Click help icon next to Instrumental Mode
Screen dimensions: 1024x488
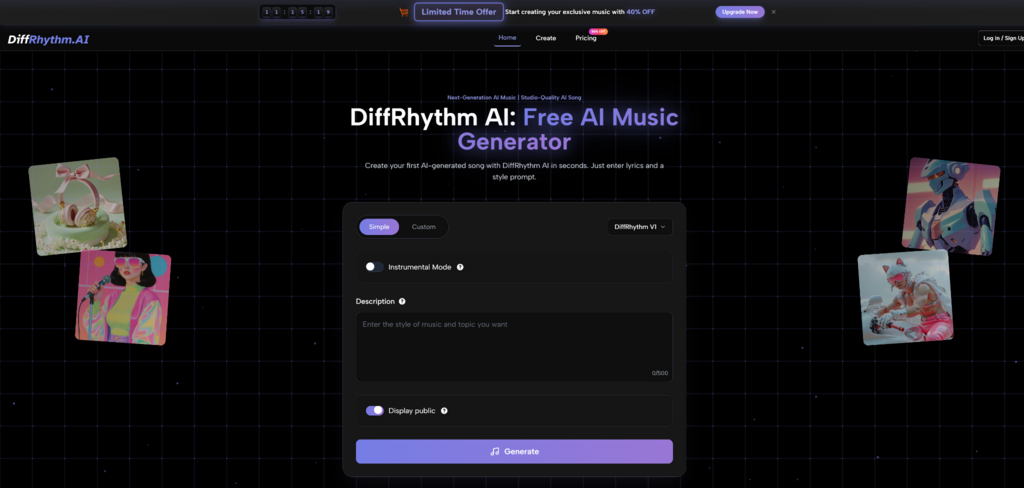460,267
